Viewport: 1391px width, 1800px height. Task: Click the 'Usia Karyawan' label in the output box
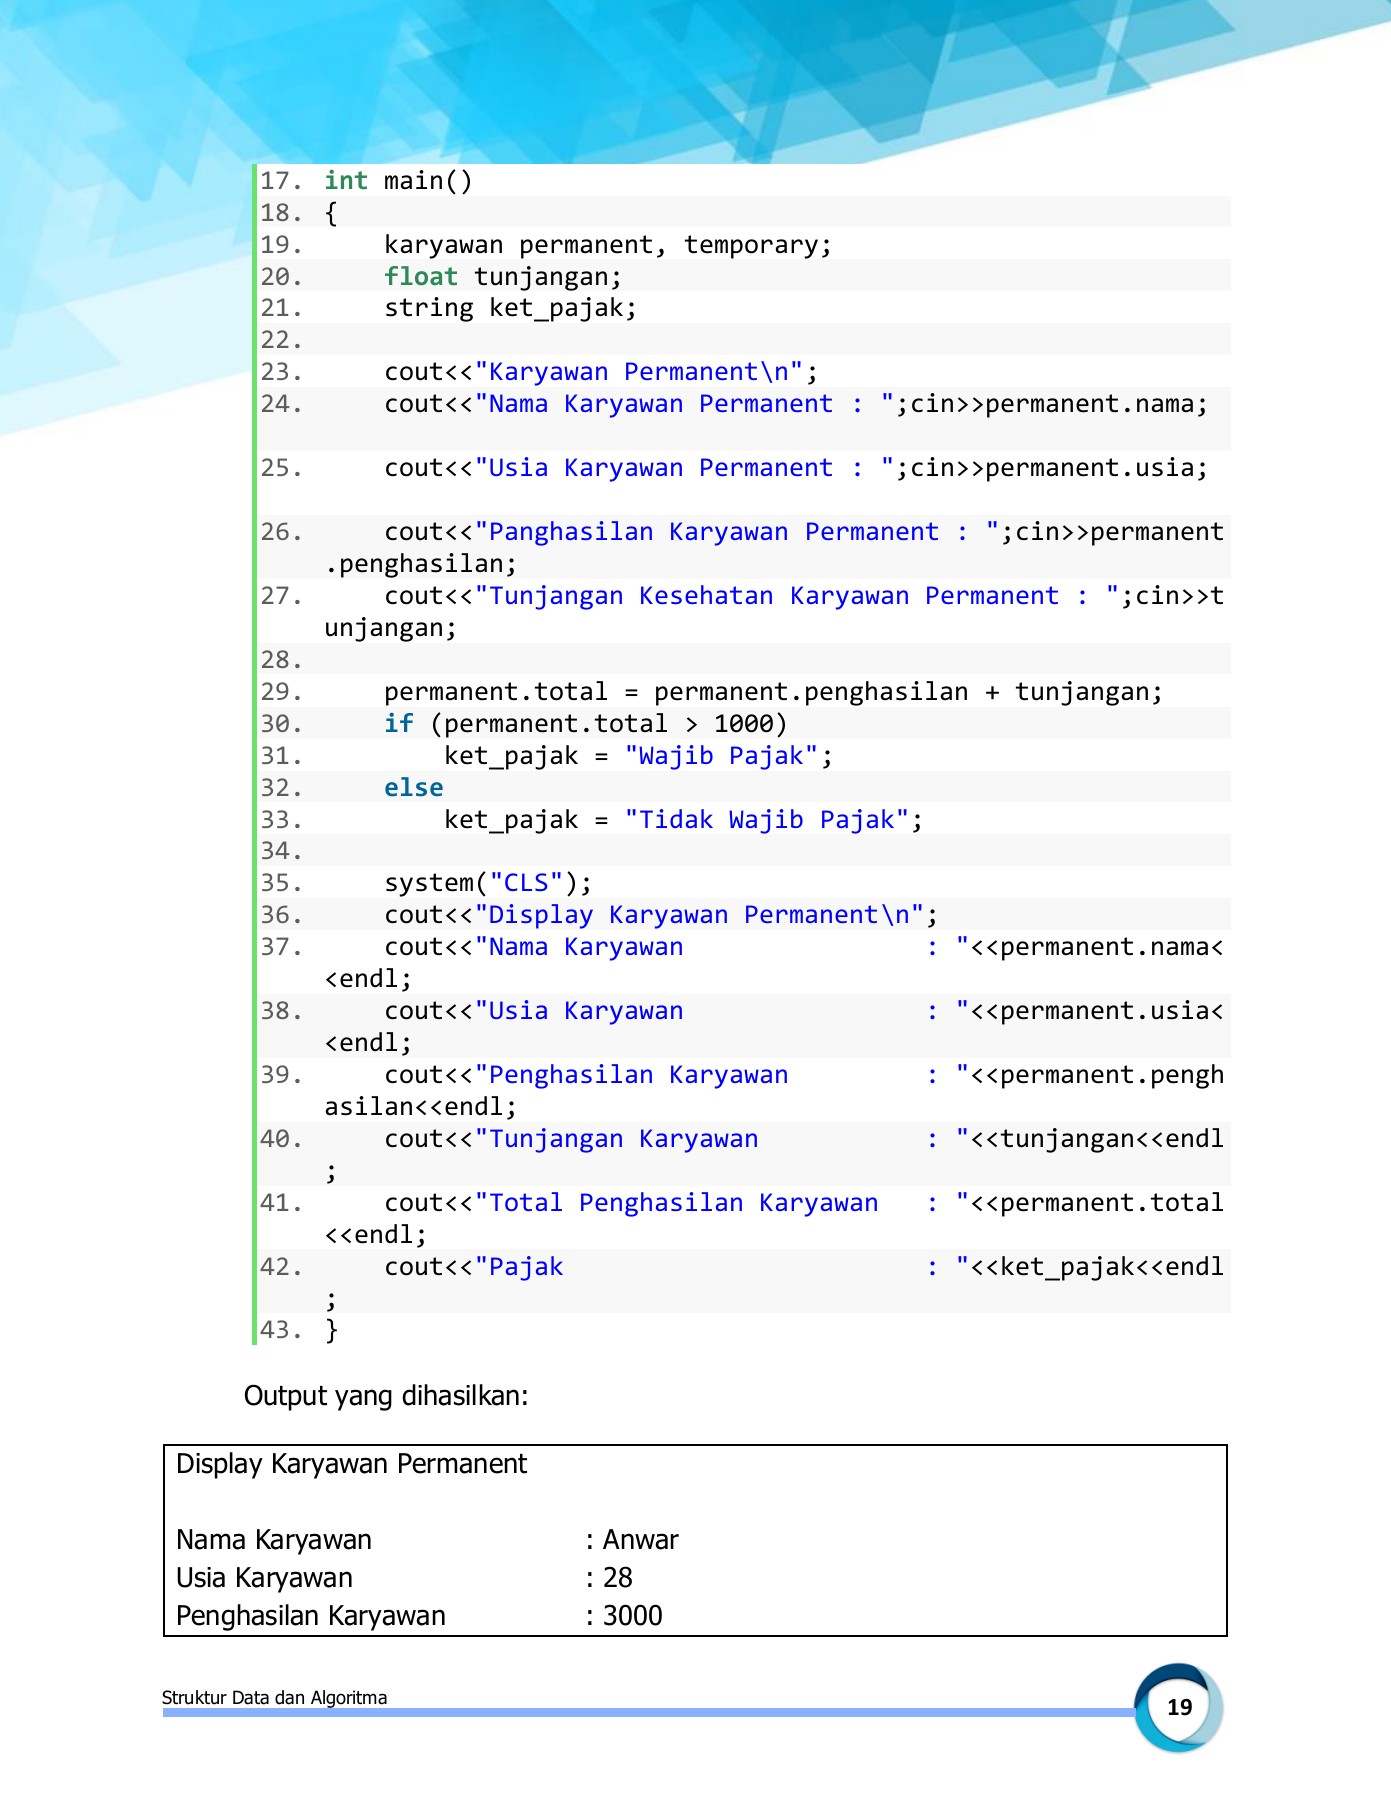point(264,1578)
